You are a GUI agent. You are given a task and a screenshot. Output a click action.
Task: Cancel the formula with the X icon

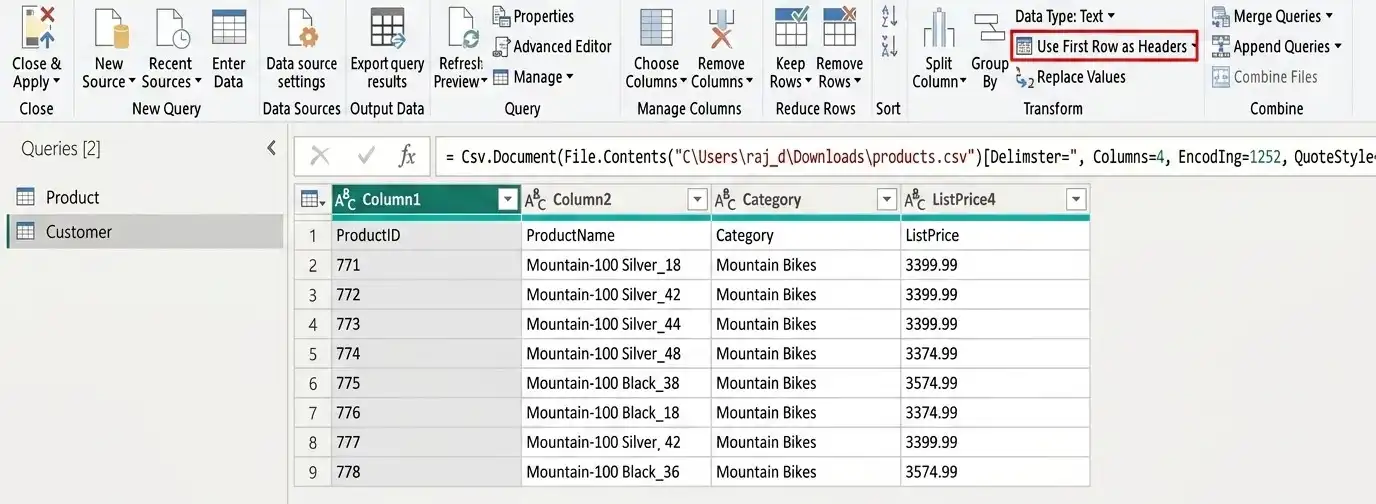click(320, 155)
